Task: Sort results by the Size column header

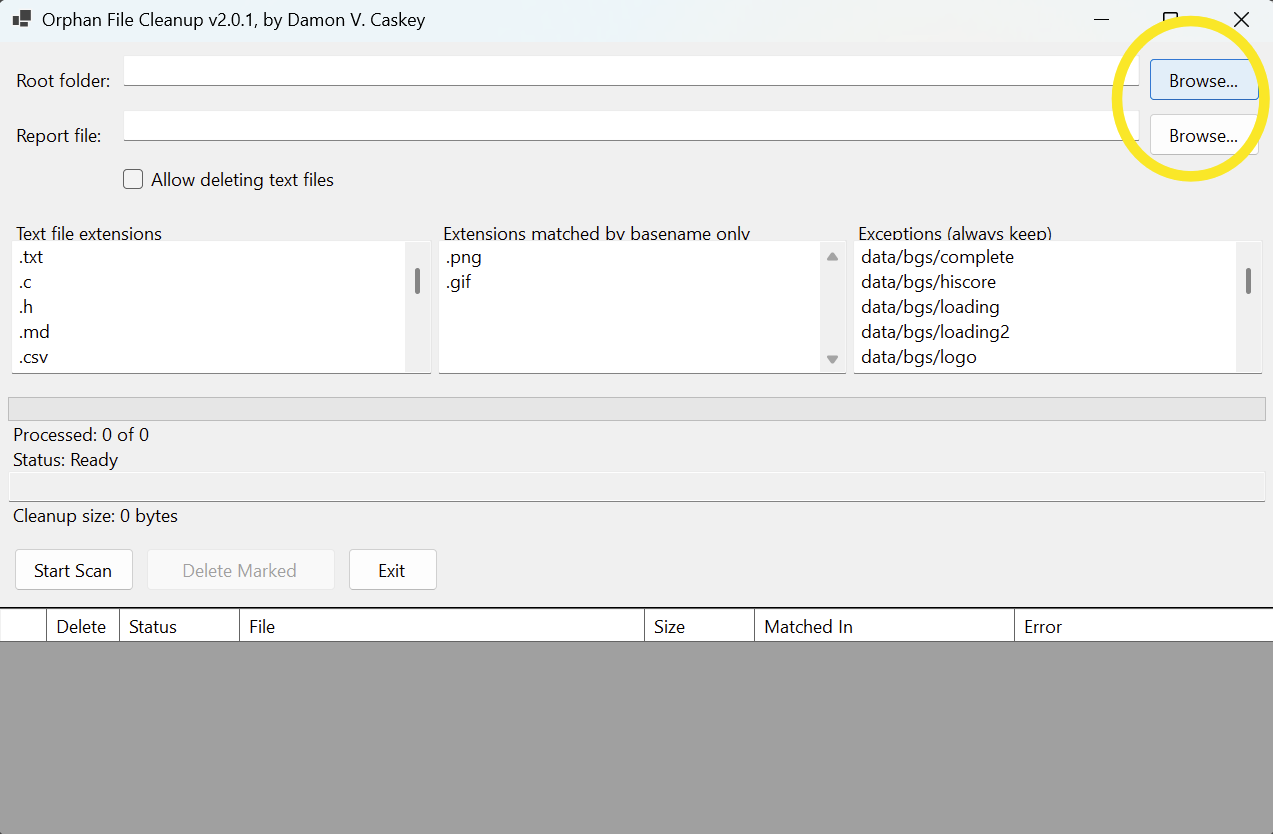Action: pos(669,627)
